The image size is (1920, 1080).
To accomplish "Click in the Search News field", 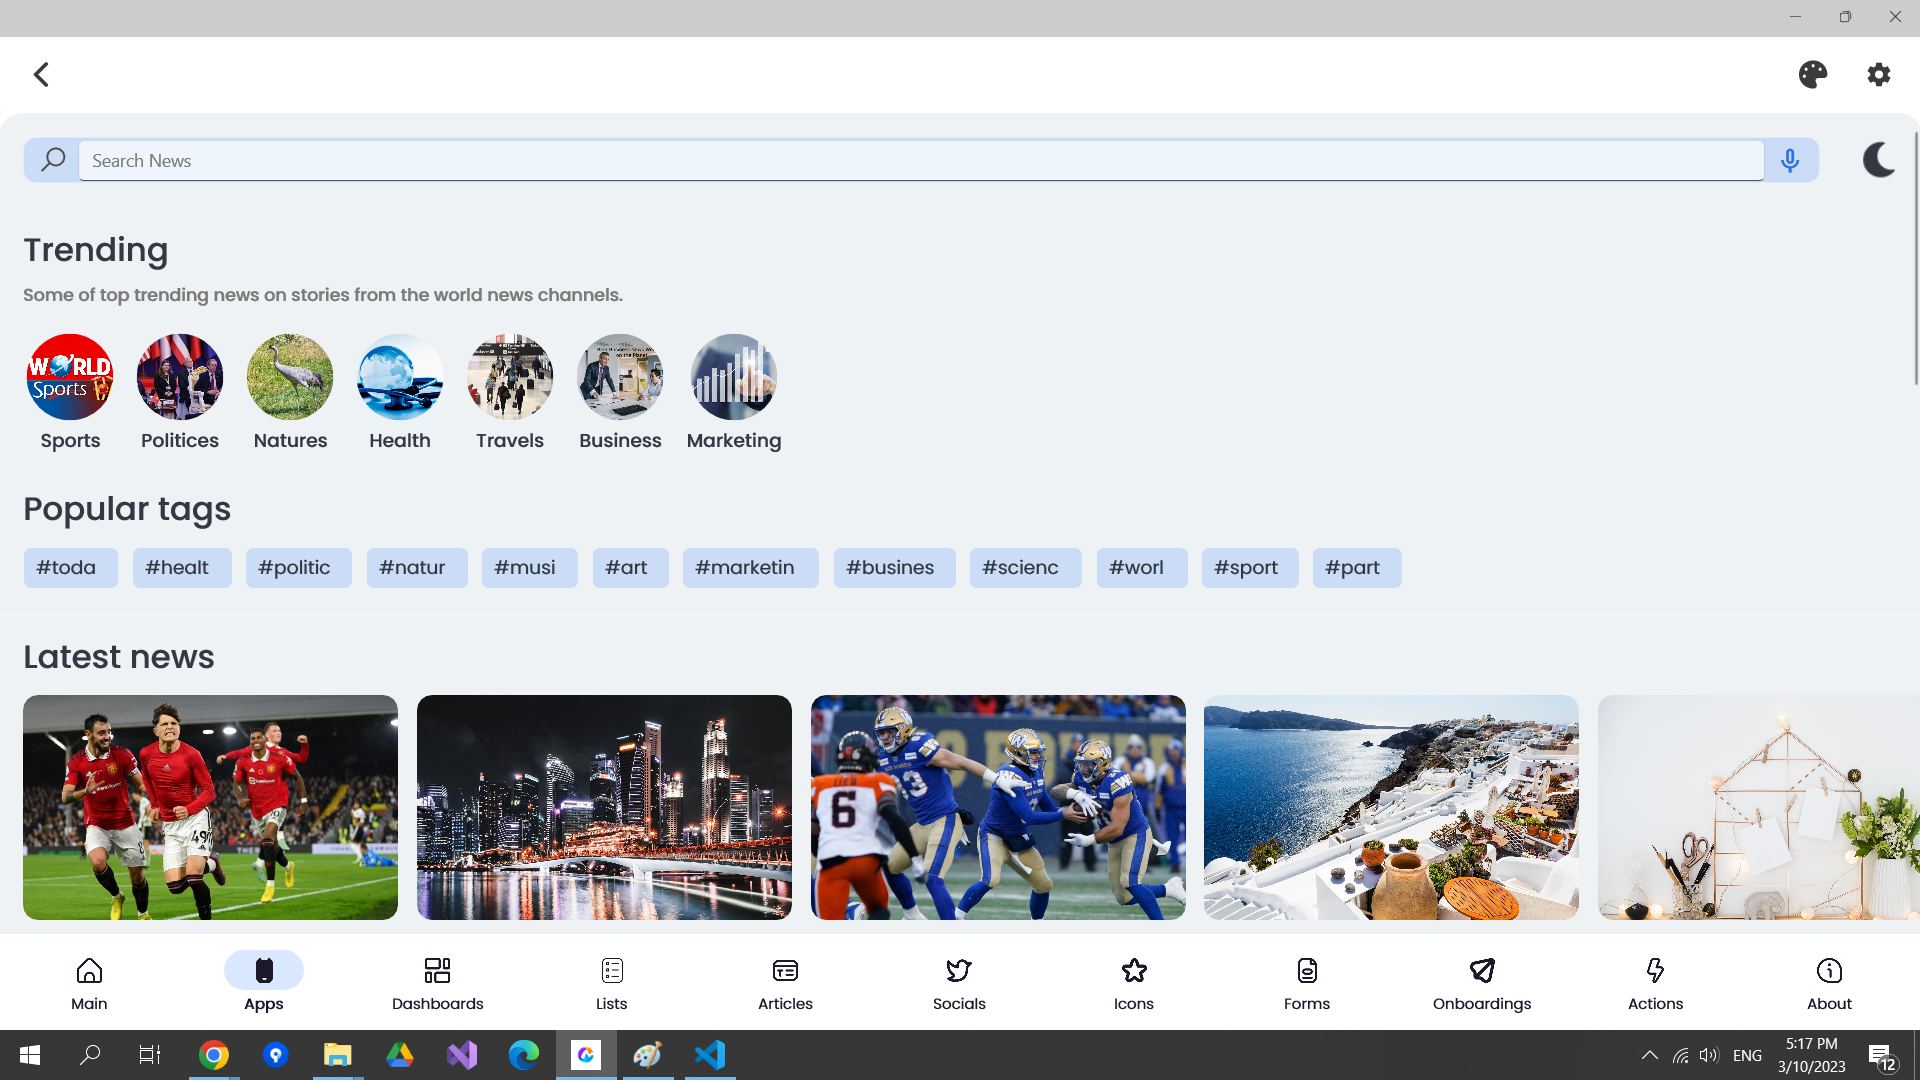I will coord(920,160).
